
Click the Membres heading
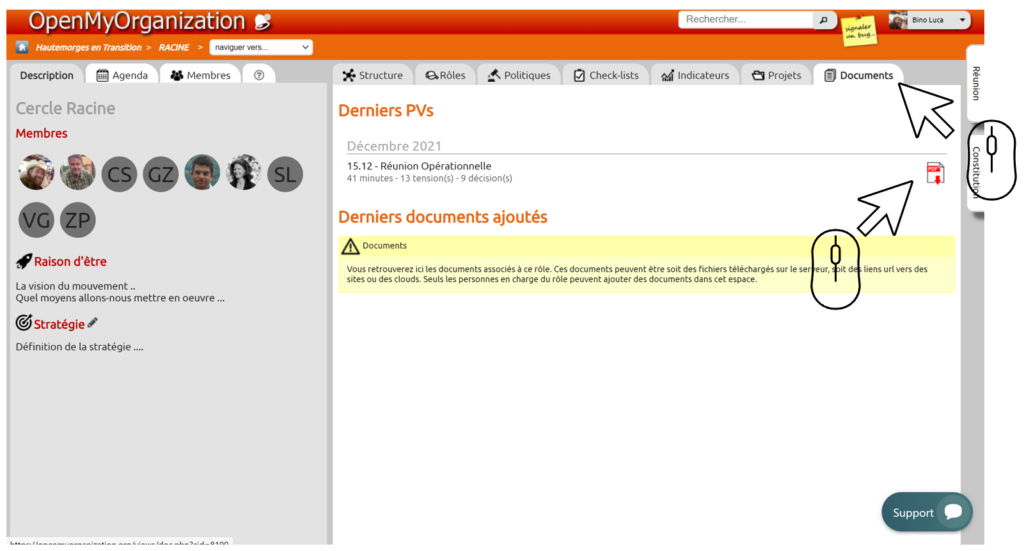[41, 133]
